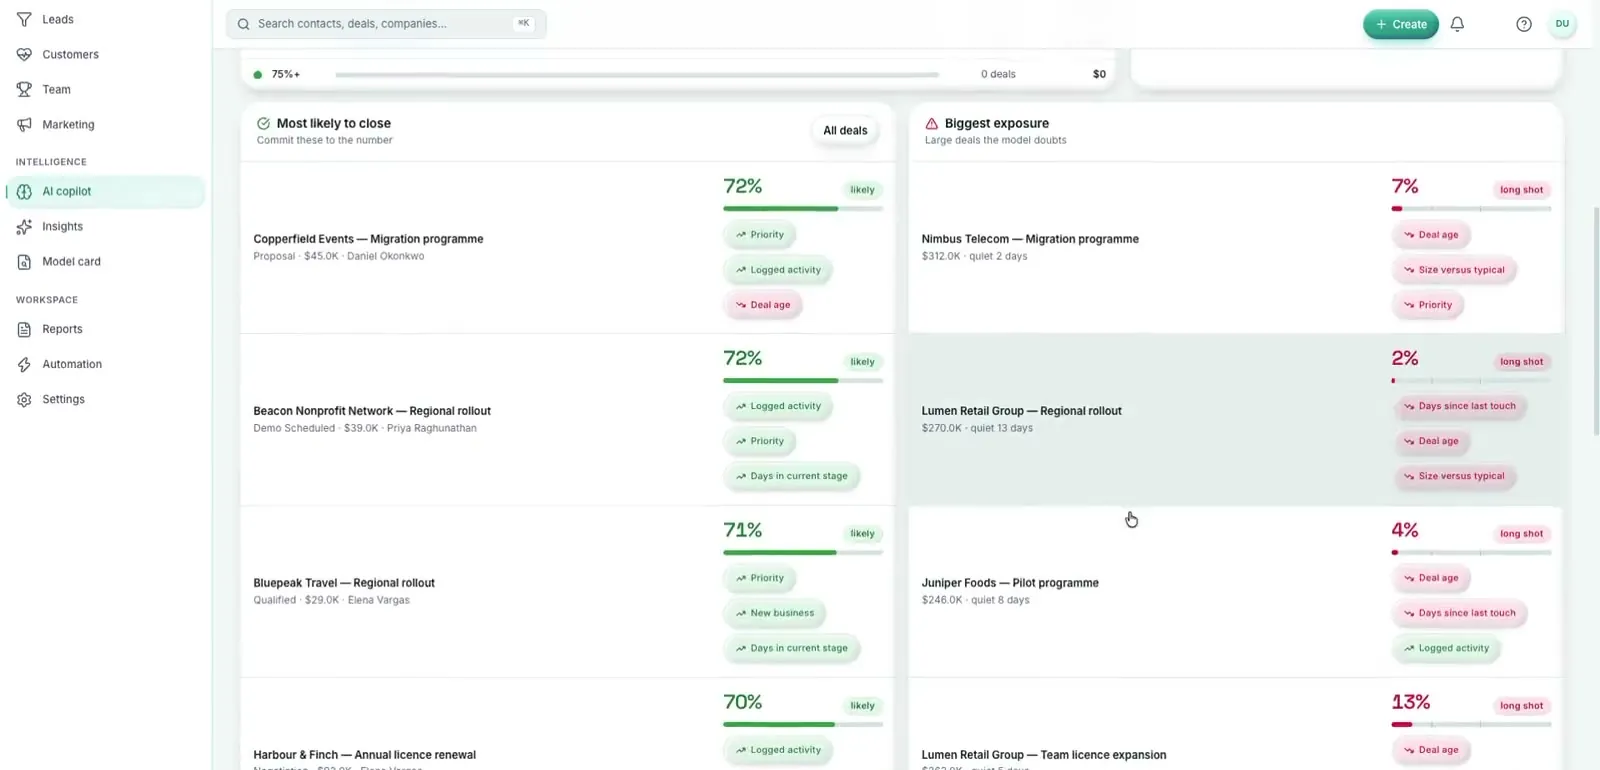Click the Marketing megaphone icon
The width and height of the screenshot is (1600, 770).
point(24,124)
